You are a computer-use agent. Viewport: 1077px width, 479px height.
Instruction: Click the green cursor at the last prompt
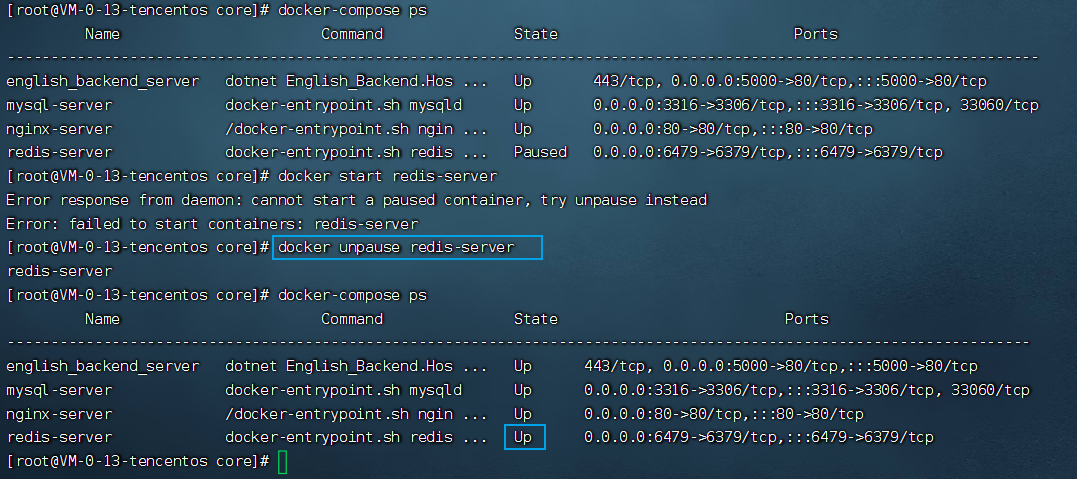(282, 461)
